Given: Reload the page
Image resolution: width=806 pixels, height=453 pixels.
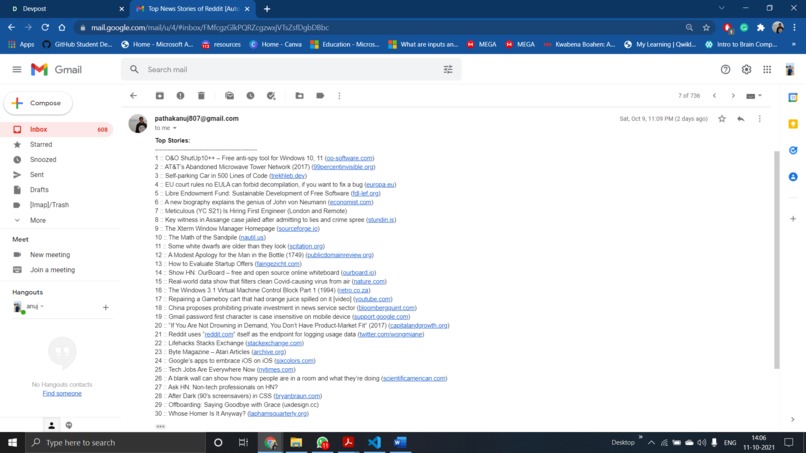Looking at the screenshot, I should tap(45, 27).
